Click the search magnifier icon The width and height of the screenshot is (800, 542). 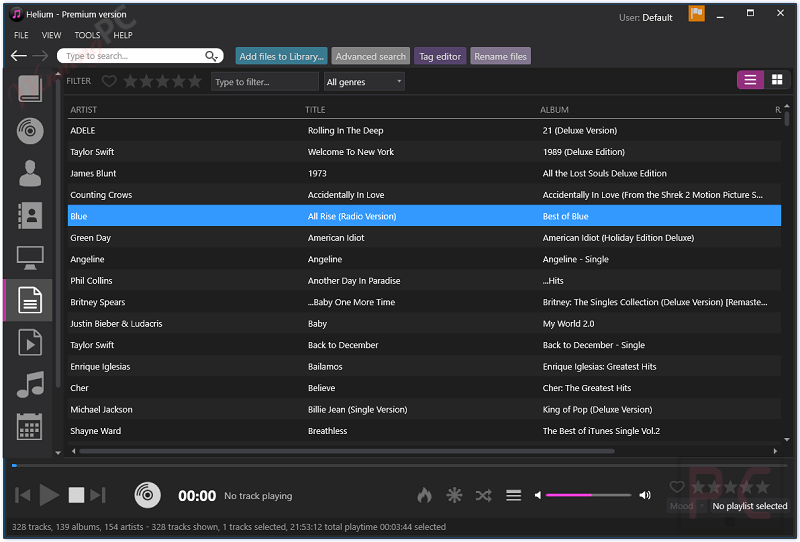(210, 56)
